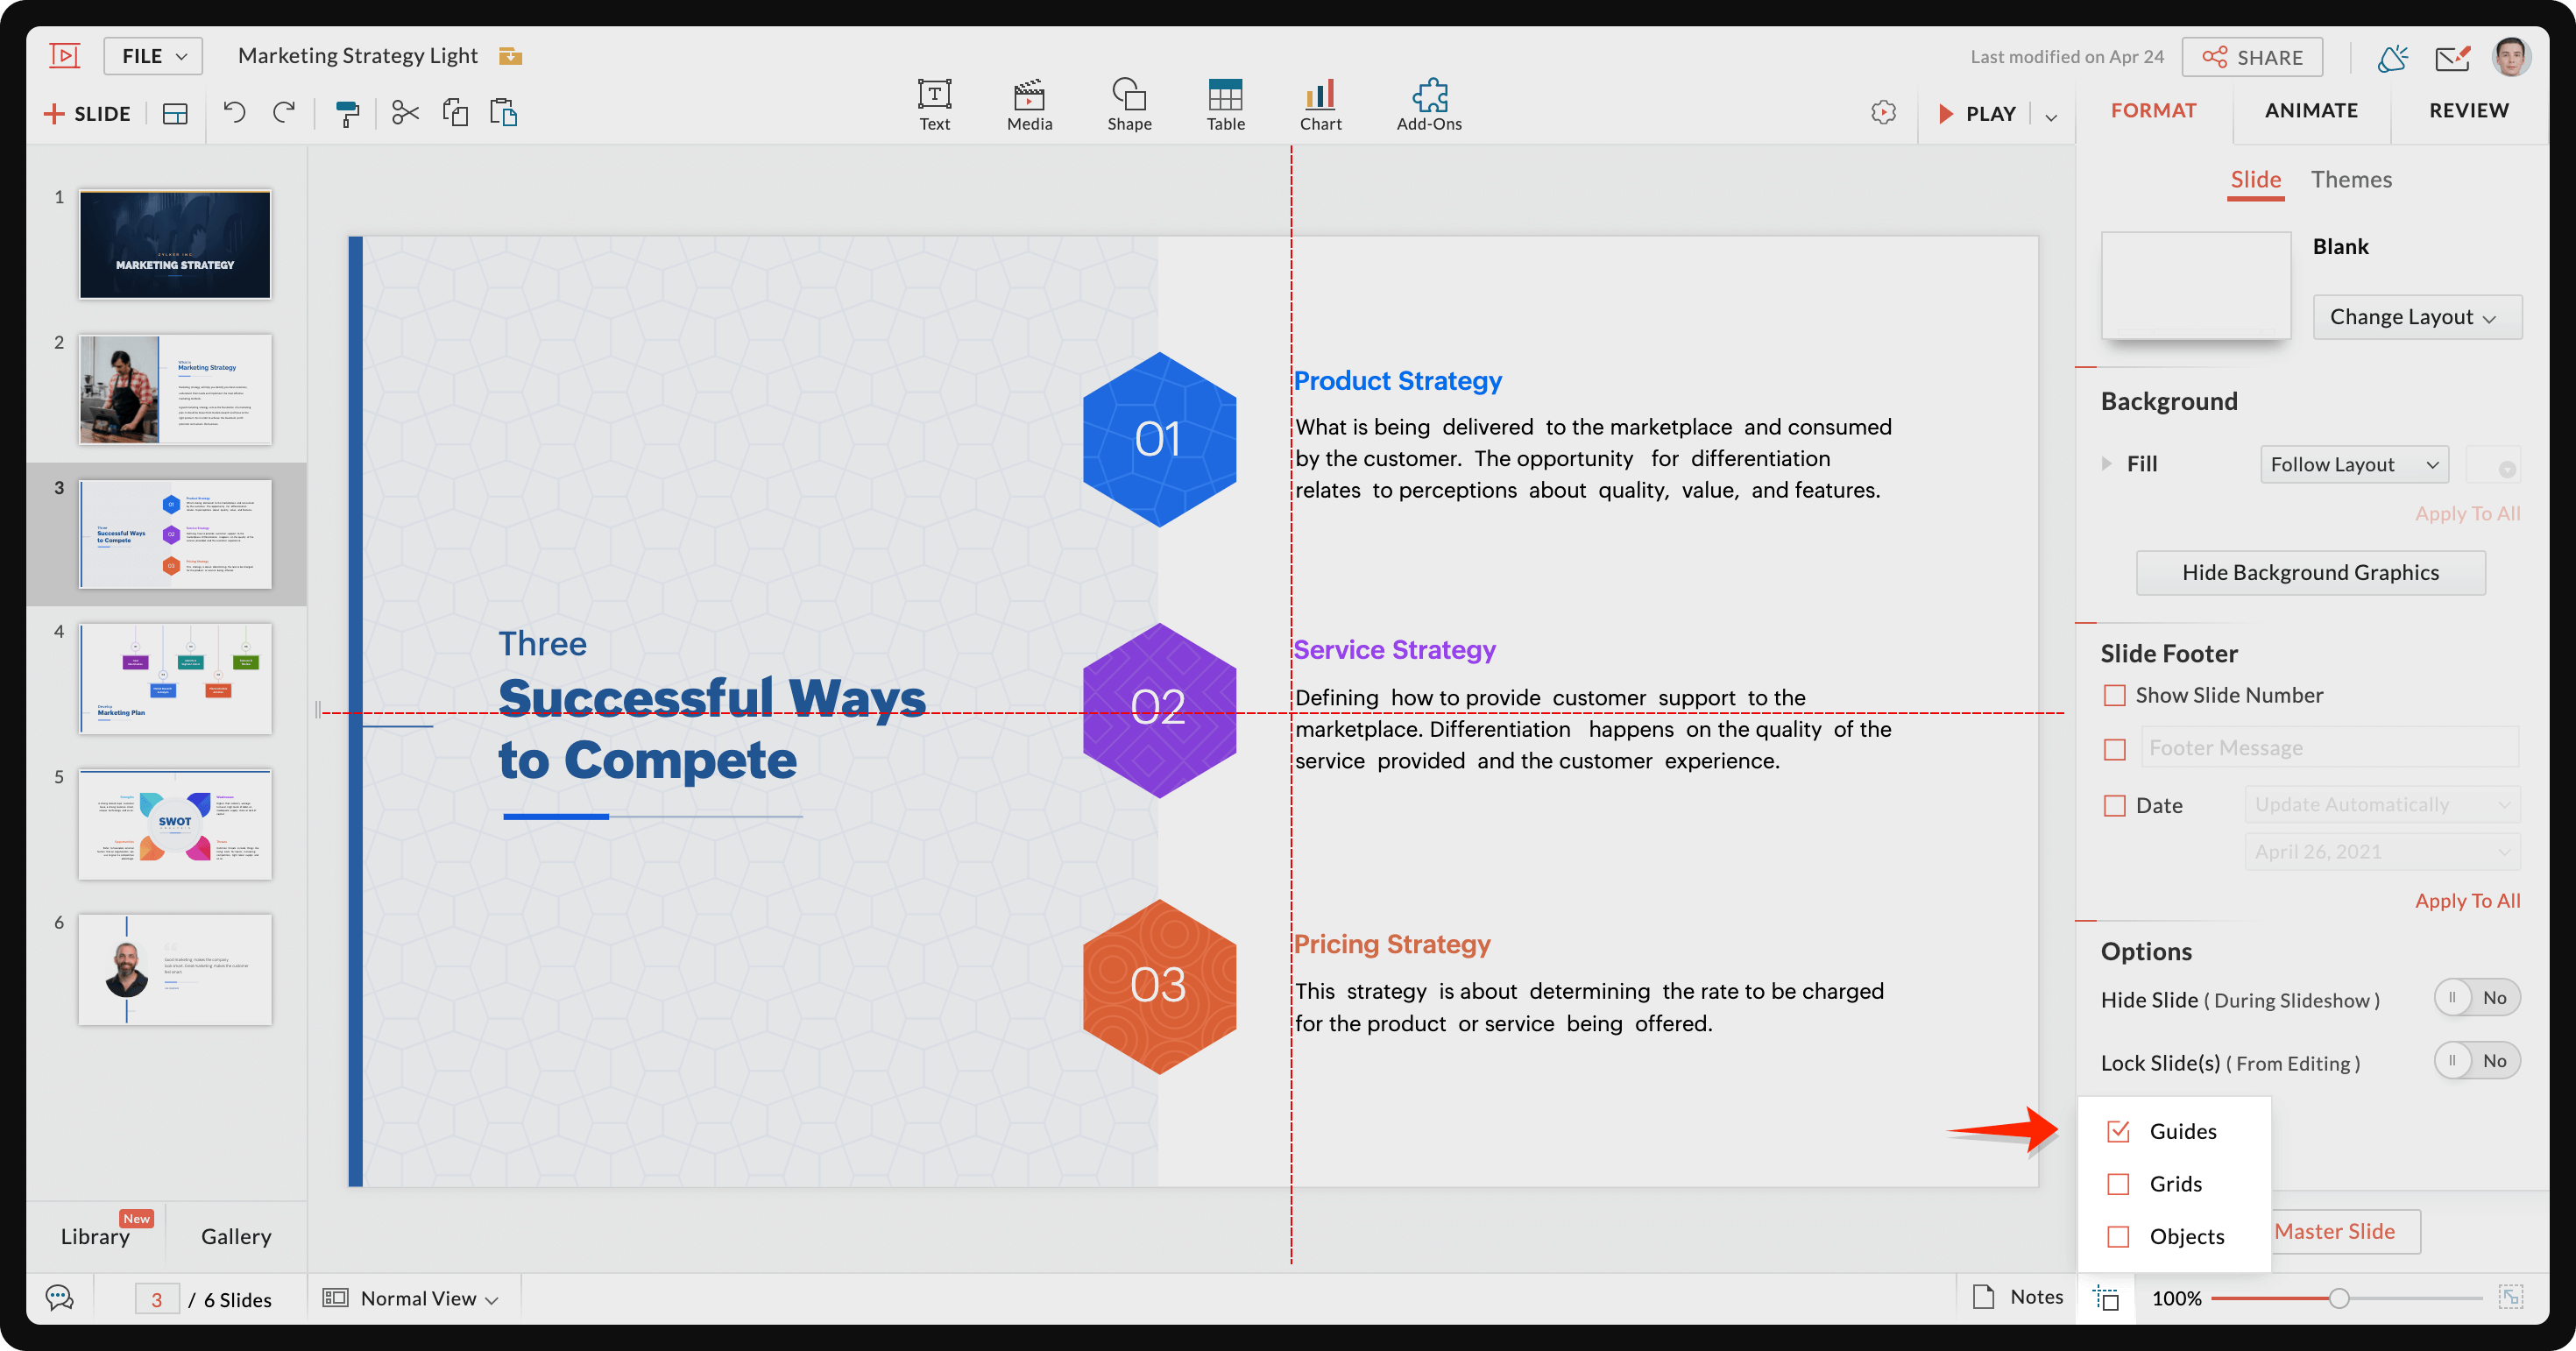This screenshot has width=2576, height=1351.
Task: Click the slide layout icon
Action: 175,113
